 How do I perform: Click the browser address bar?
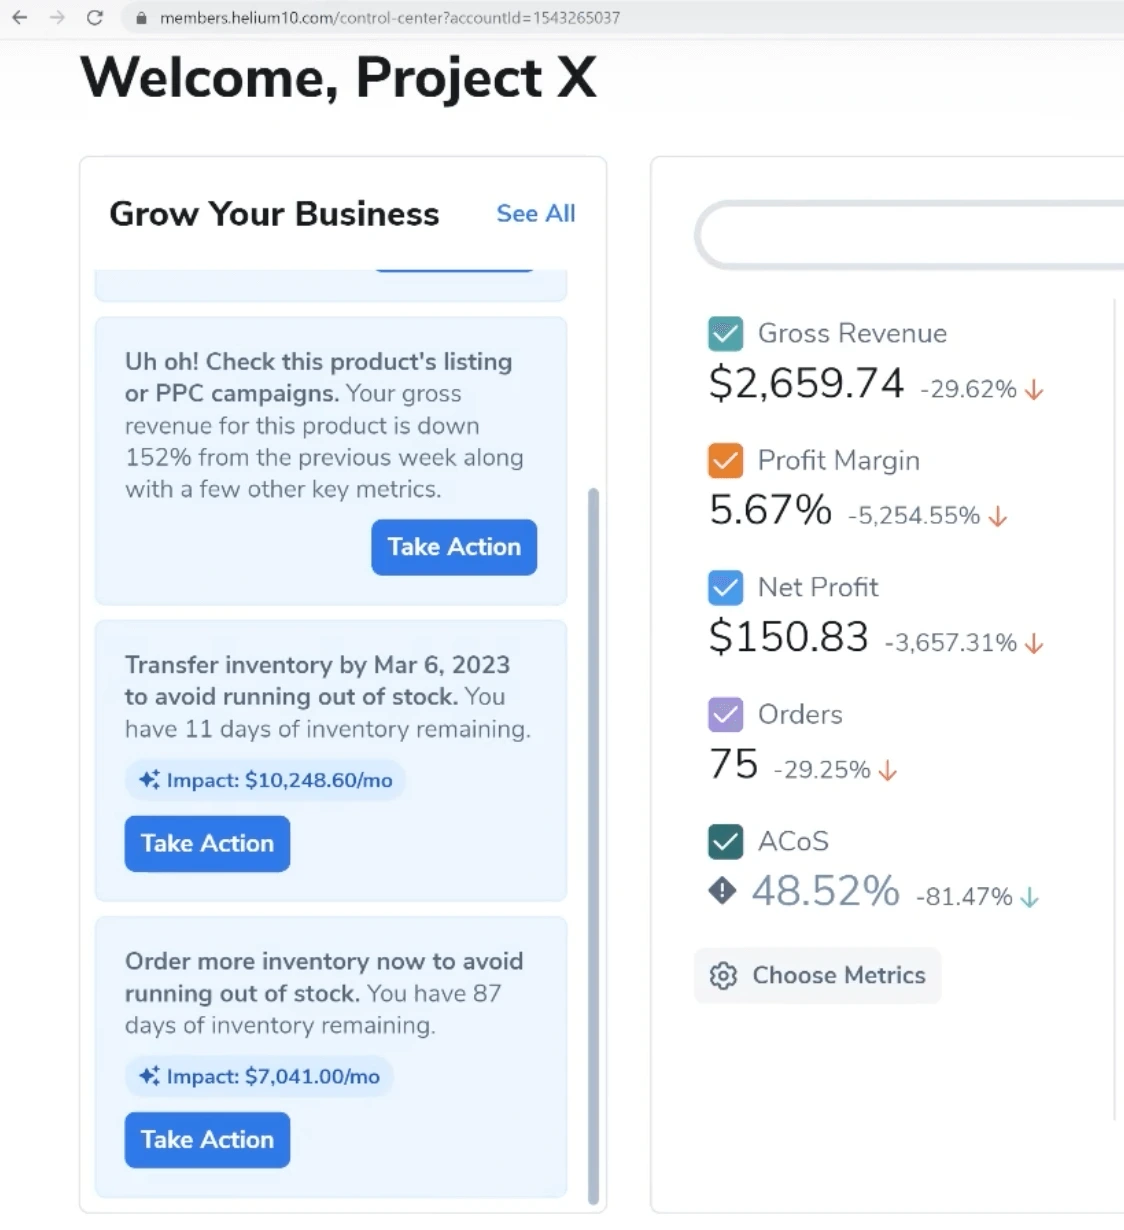400,17
